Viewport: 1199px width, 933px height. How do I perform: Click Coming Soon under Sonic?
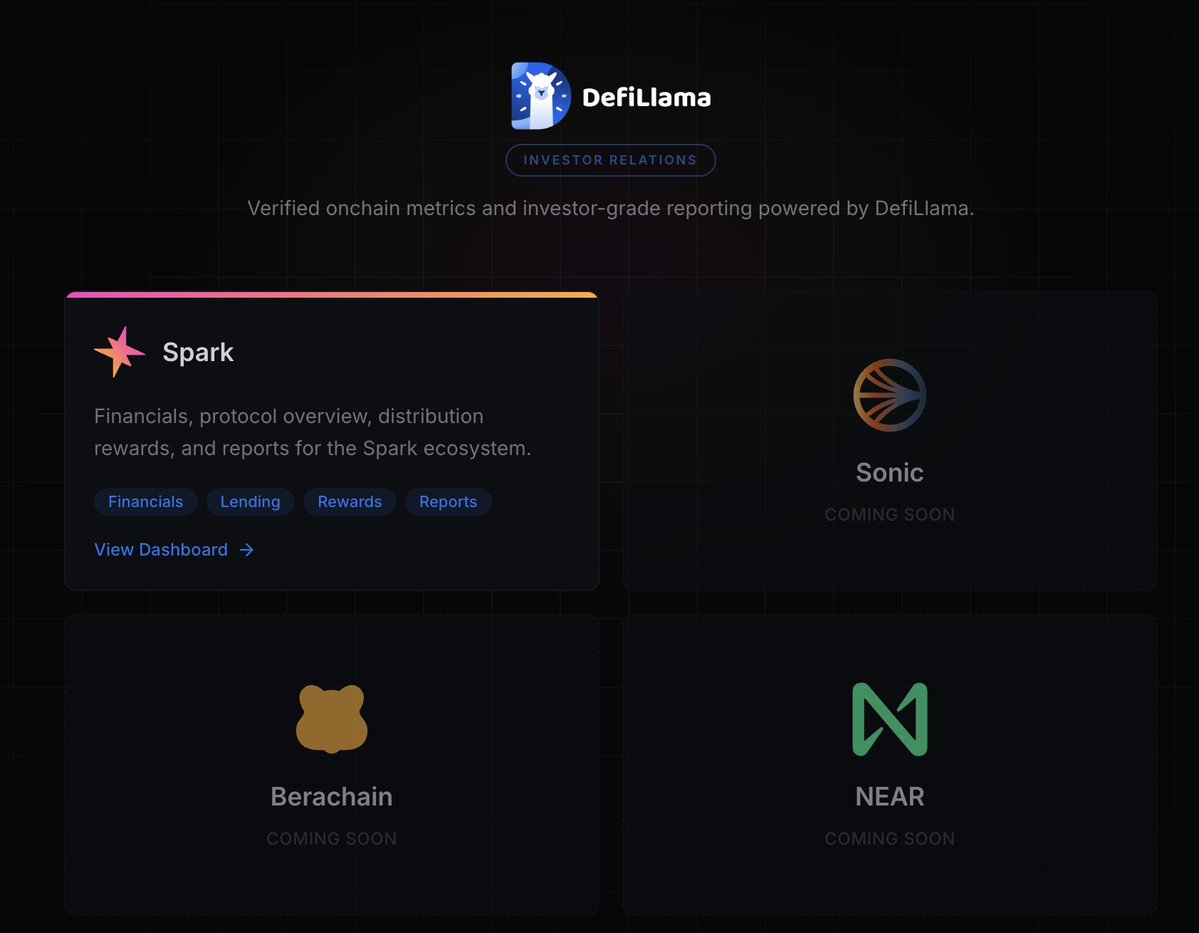[889, 515]
